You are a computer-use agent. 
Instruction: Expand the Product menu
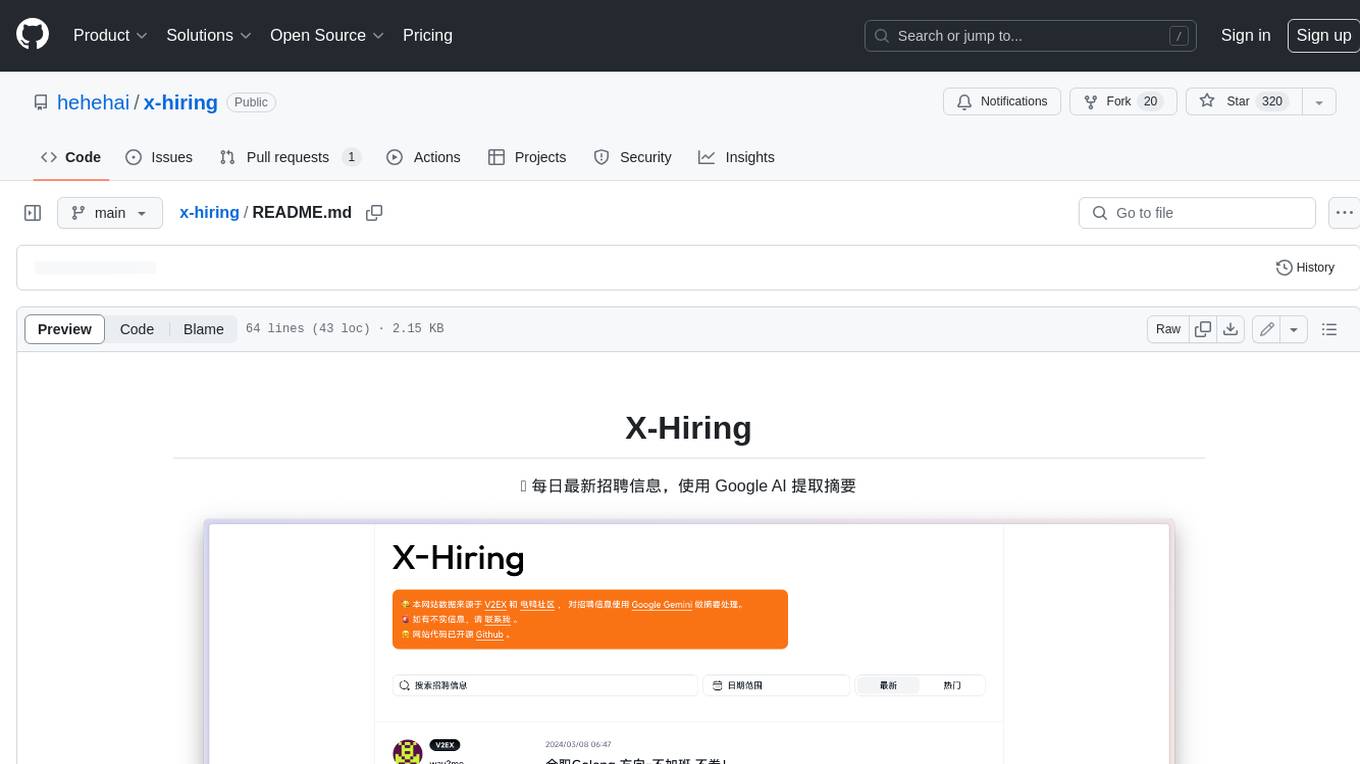(110, 35)
